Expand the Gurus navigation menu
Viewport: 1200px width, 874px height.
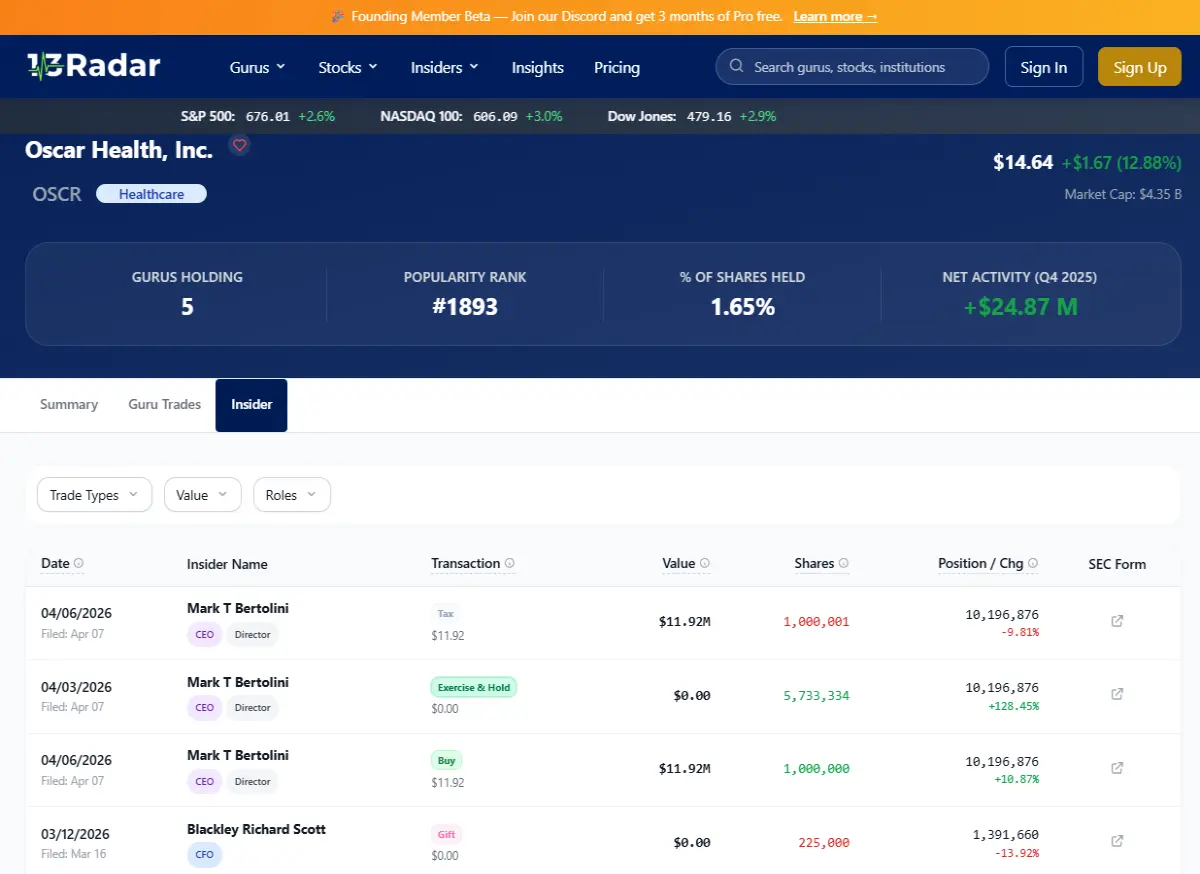coord(258,67)
